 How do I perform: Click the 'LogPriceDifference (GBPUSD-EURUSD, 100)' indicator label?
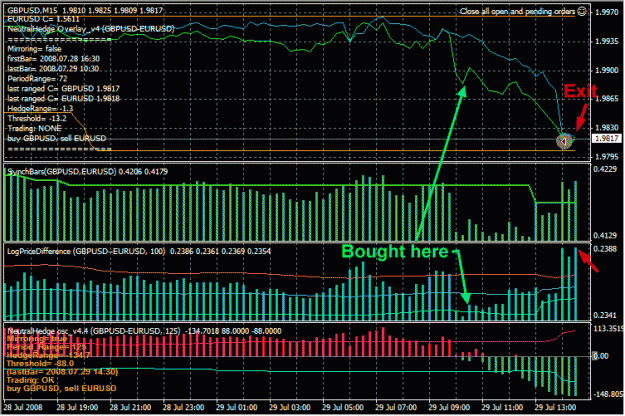pyautogui.click(x=86, y=251)
